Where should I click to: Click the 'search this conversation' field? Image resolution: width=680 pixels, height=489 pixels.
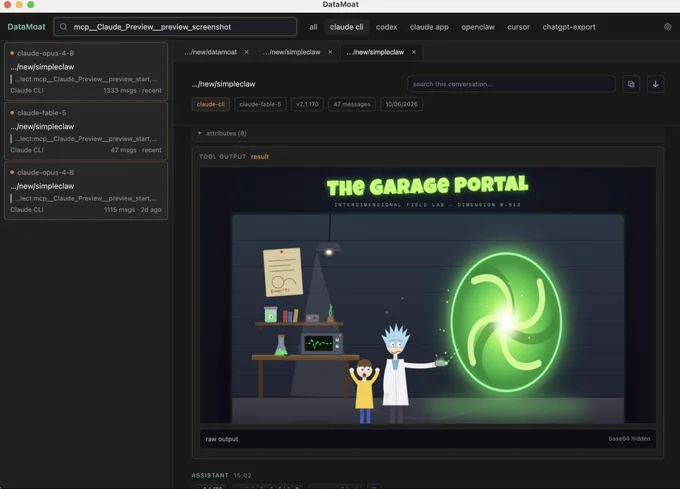[511, 84]
